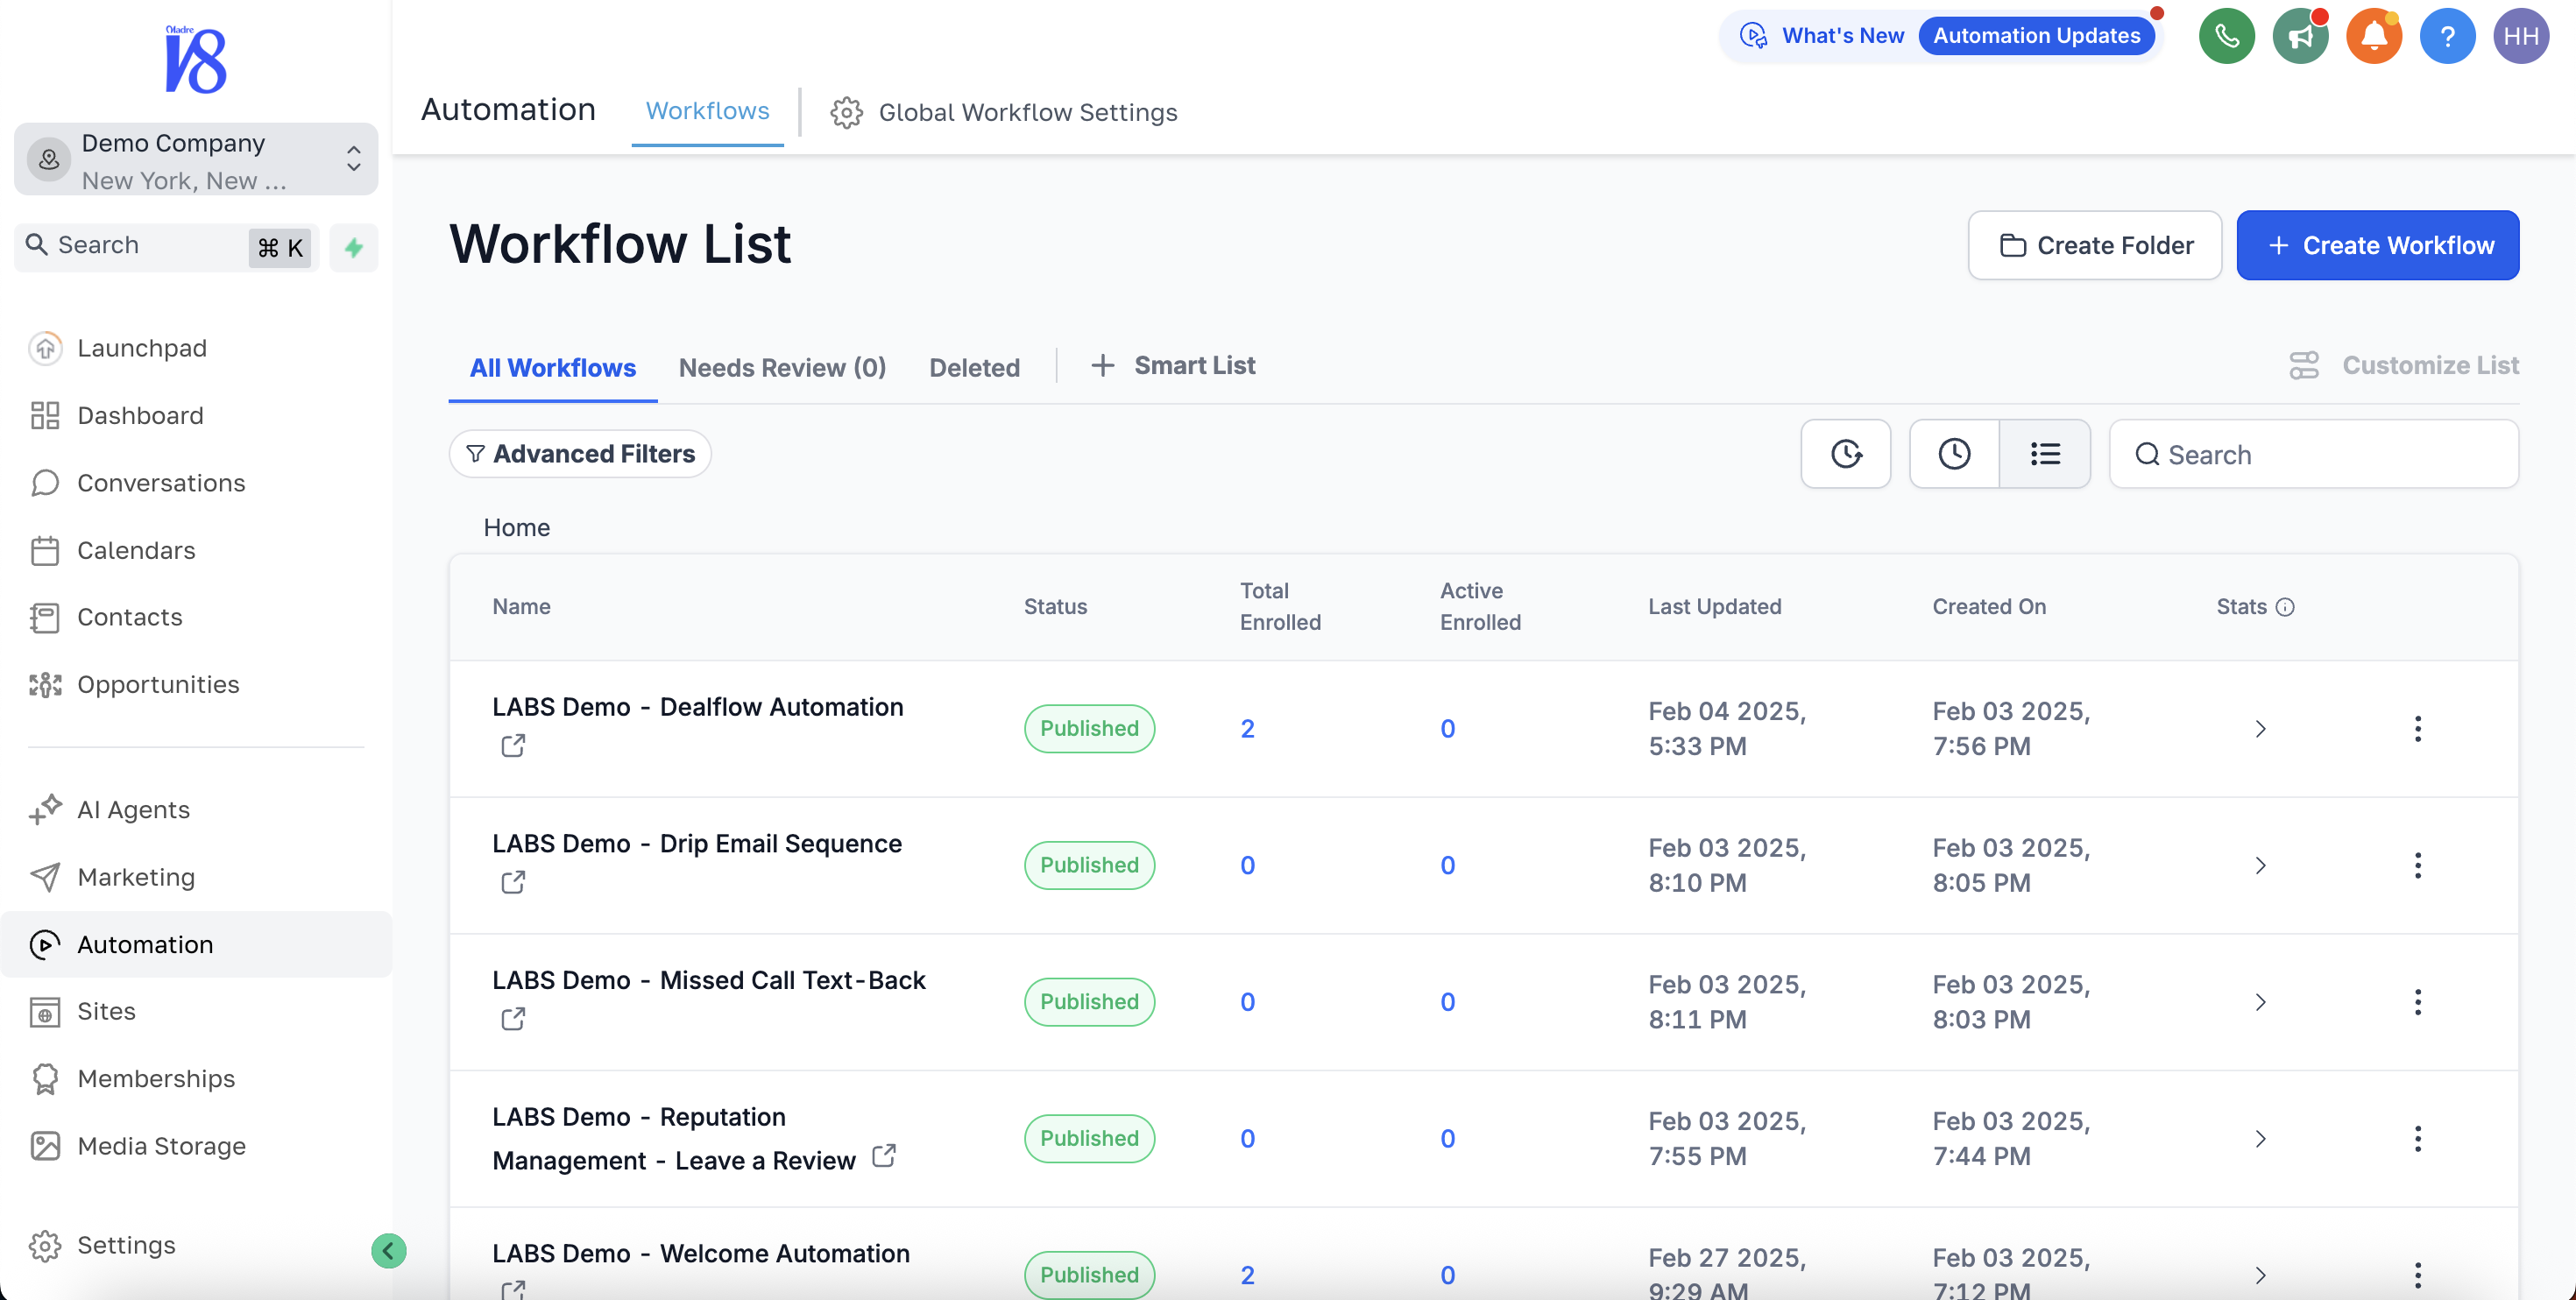Switch to list view toggle
Viewport: 2576px width, 1300px height.
point(2044,454)
